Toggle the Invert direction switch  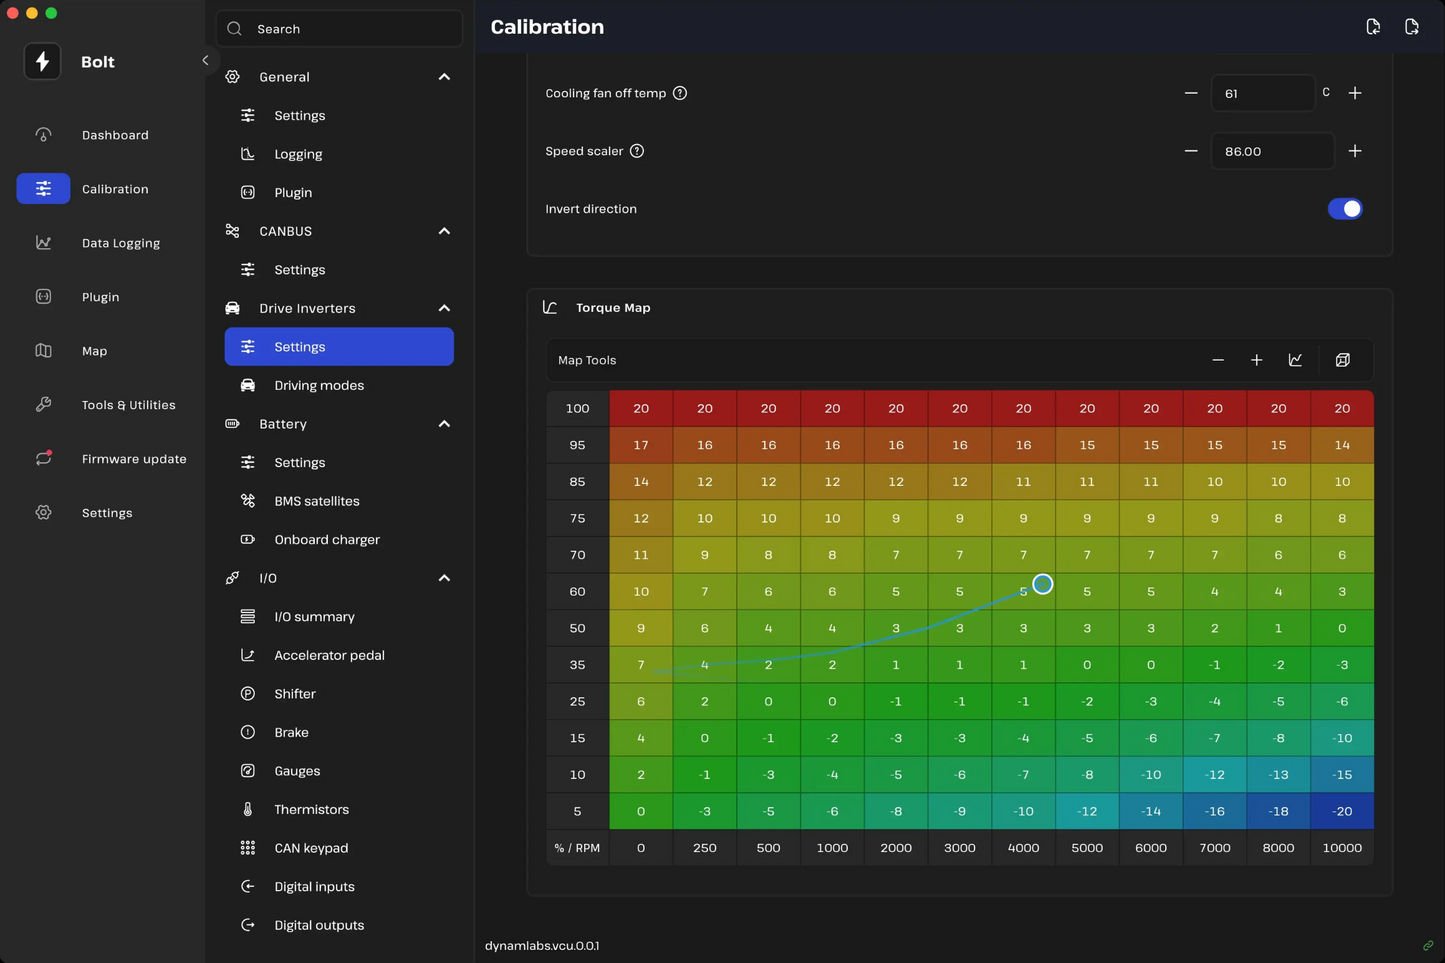1344,209
